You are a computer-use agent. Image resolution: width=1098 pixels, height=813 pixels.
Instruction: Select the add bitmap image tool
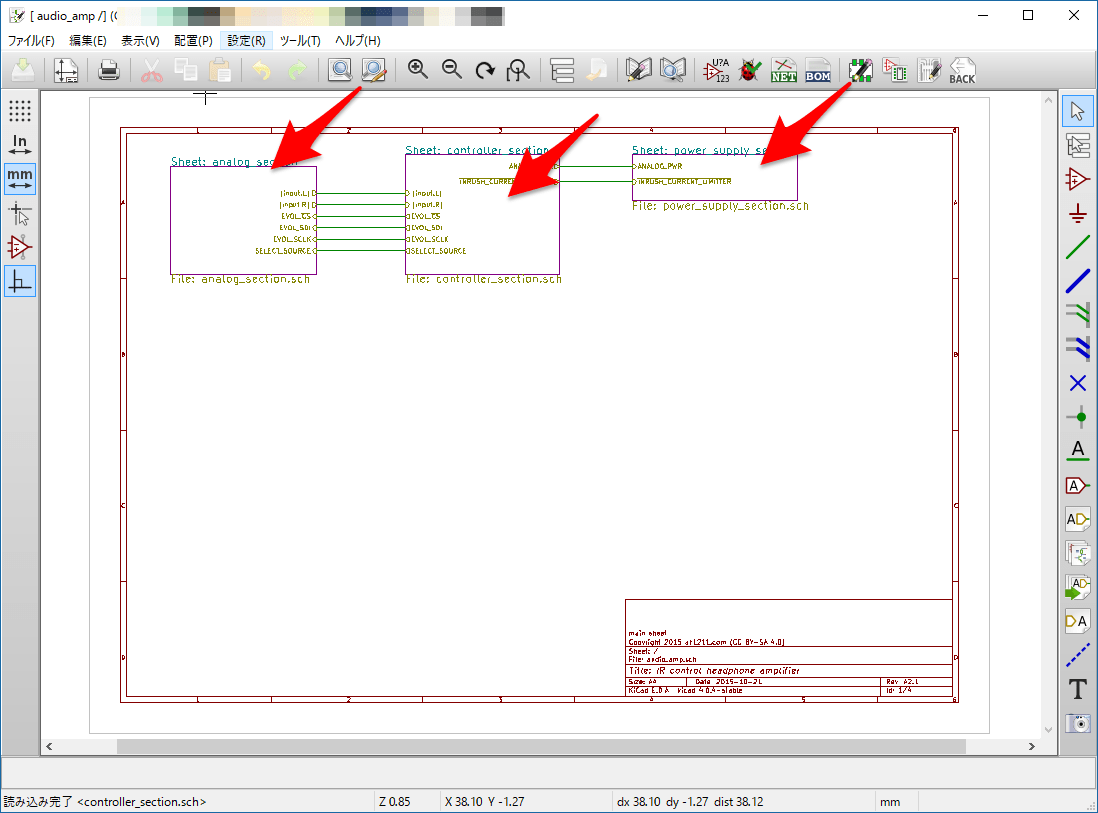coord(1078,723)
